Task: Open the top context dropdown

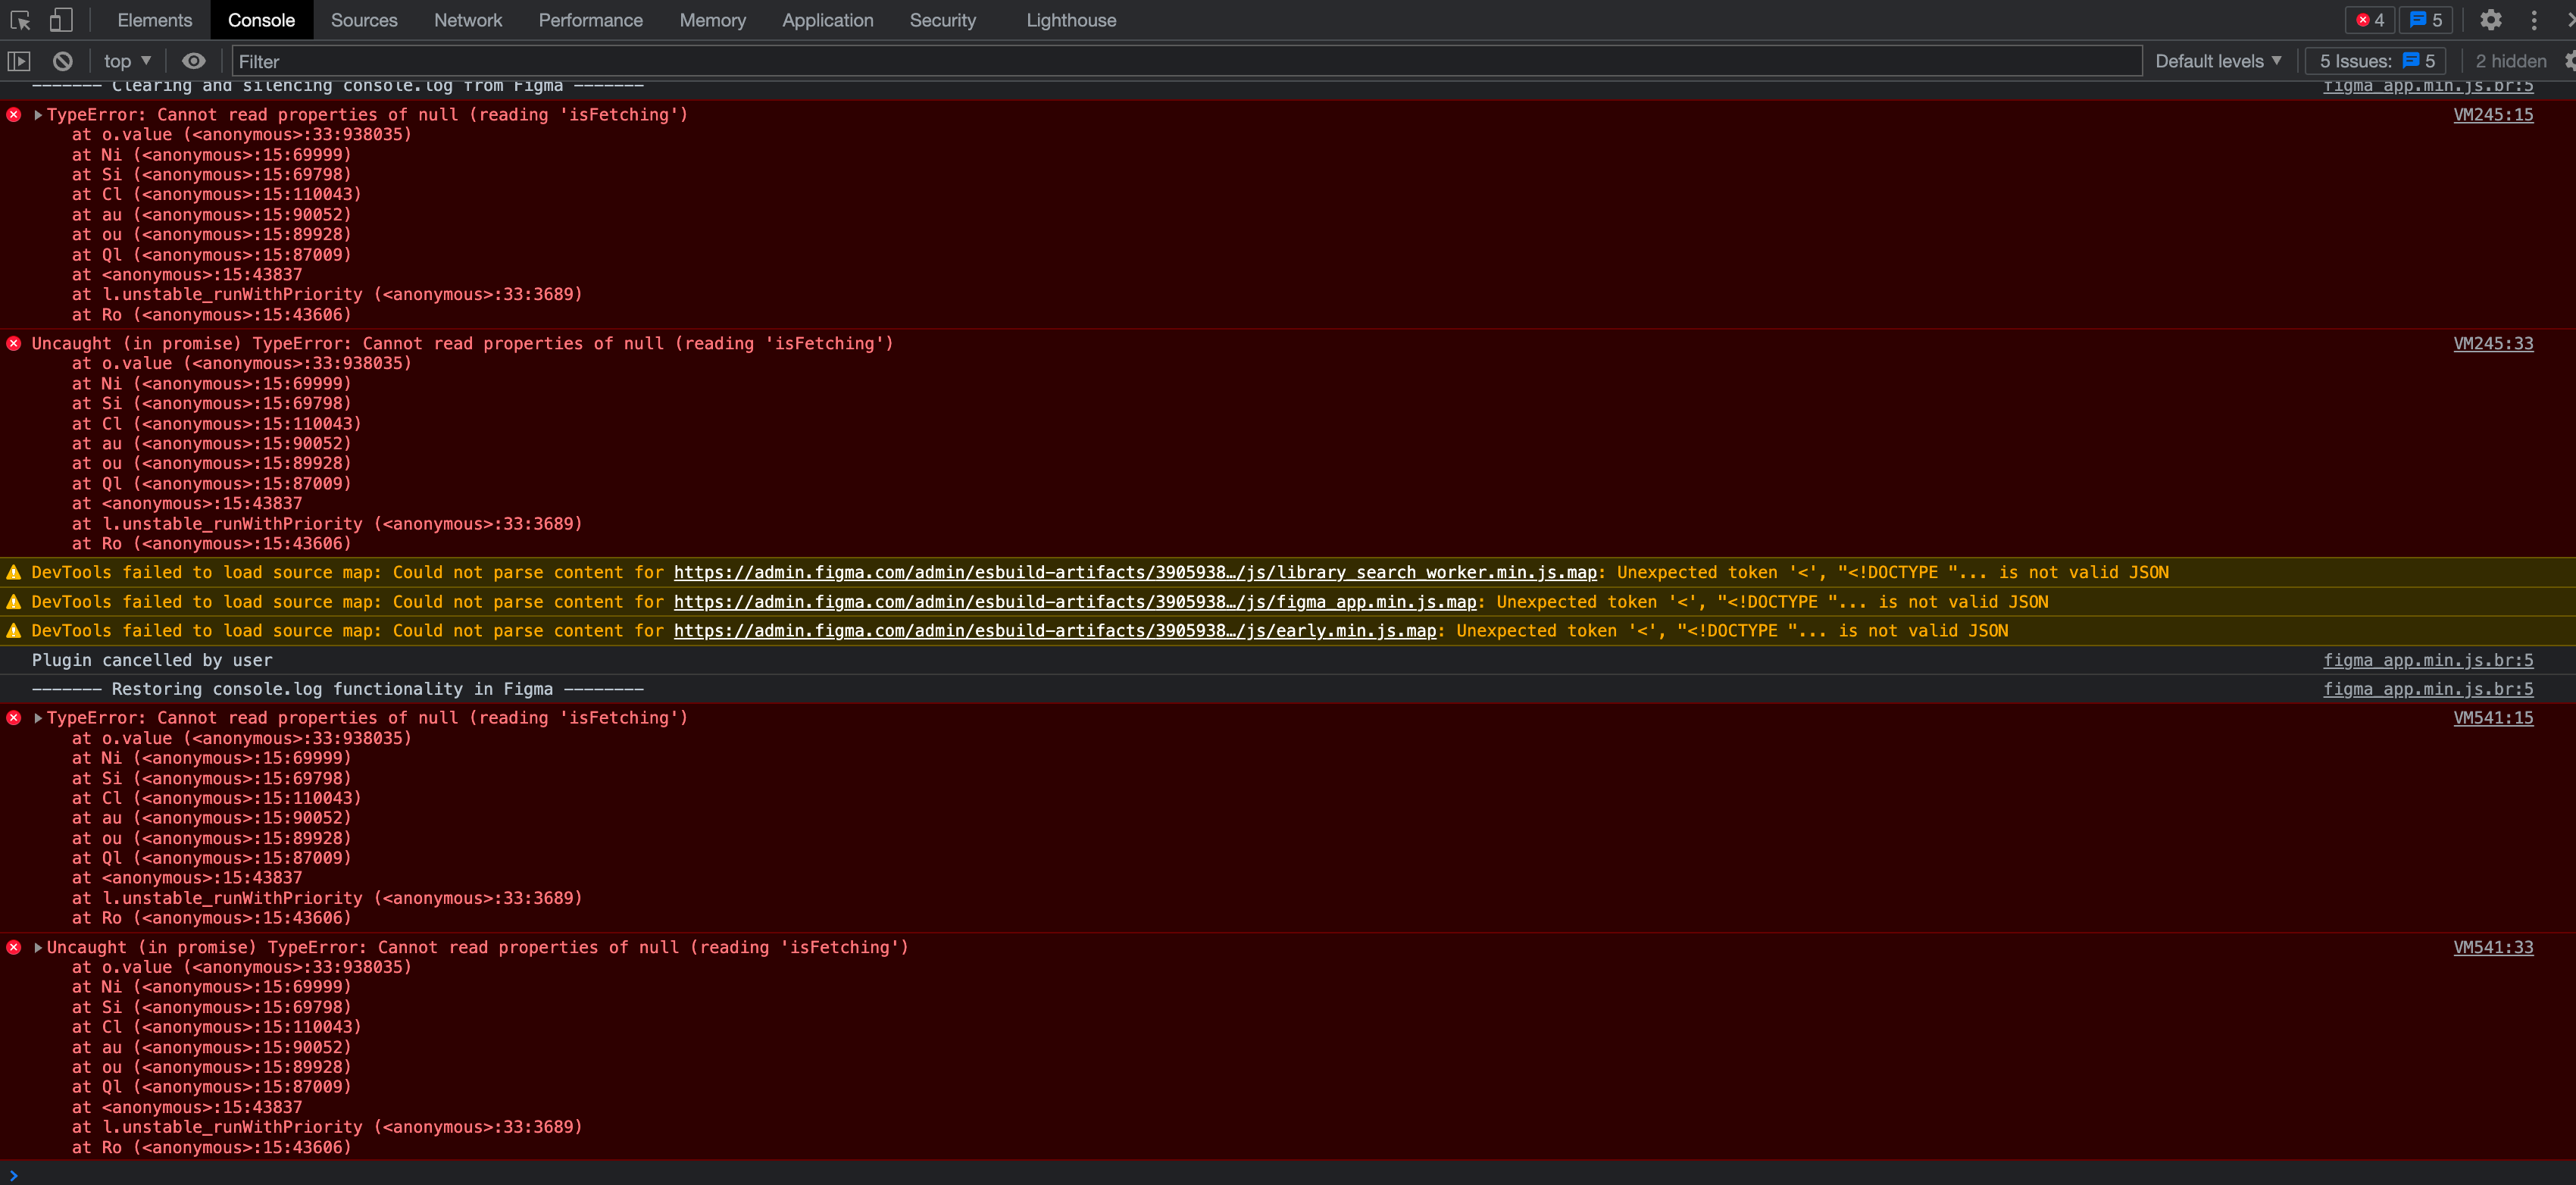Action: [127, 61]
